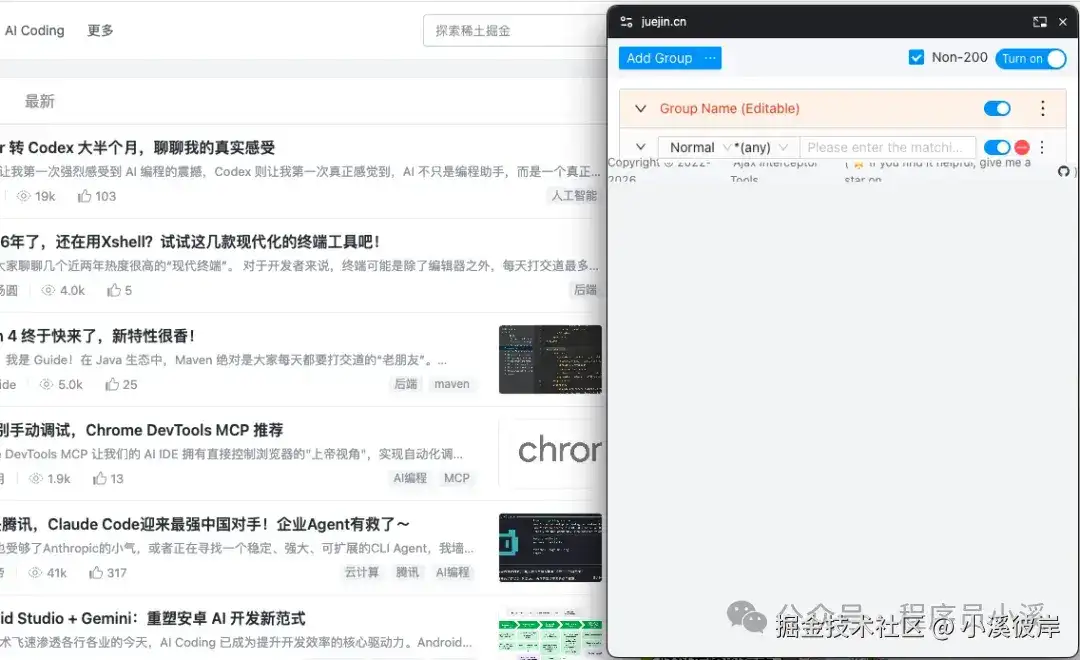This screenshot has width=1080, height=660.
Task: Disable the Group Name group toggle
Action: [x=997, y=108]
